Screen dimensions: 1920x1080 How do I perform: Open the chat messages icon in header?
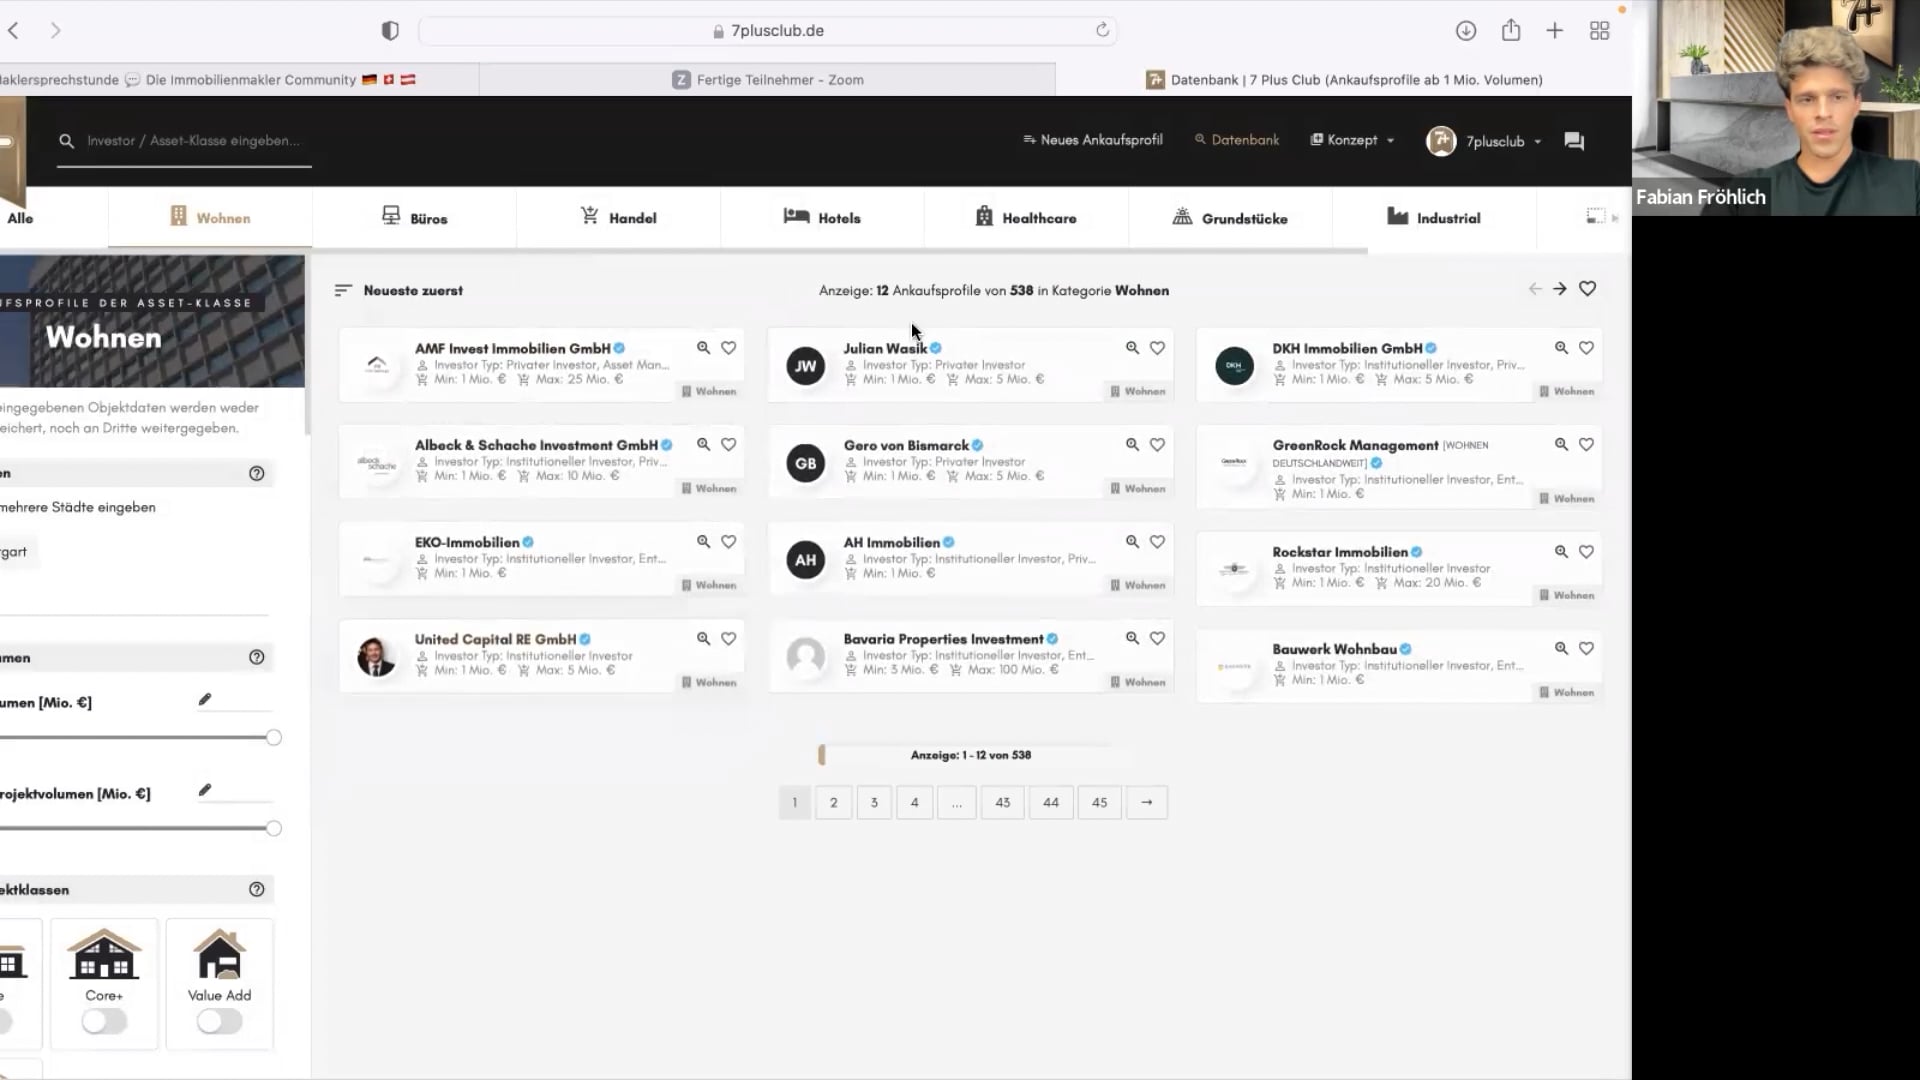1574,141
